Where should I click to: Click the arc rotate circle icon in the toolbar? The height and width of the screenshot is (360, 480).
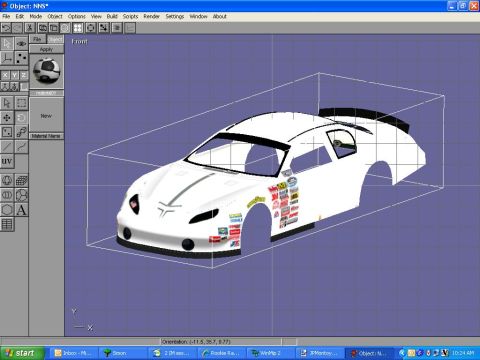click(x=91, y=28)
